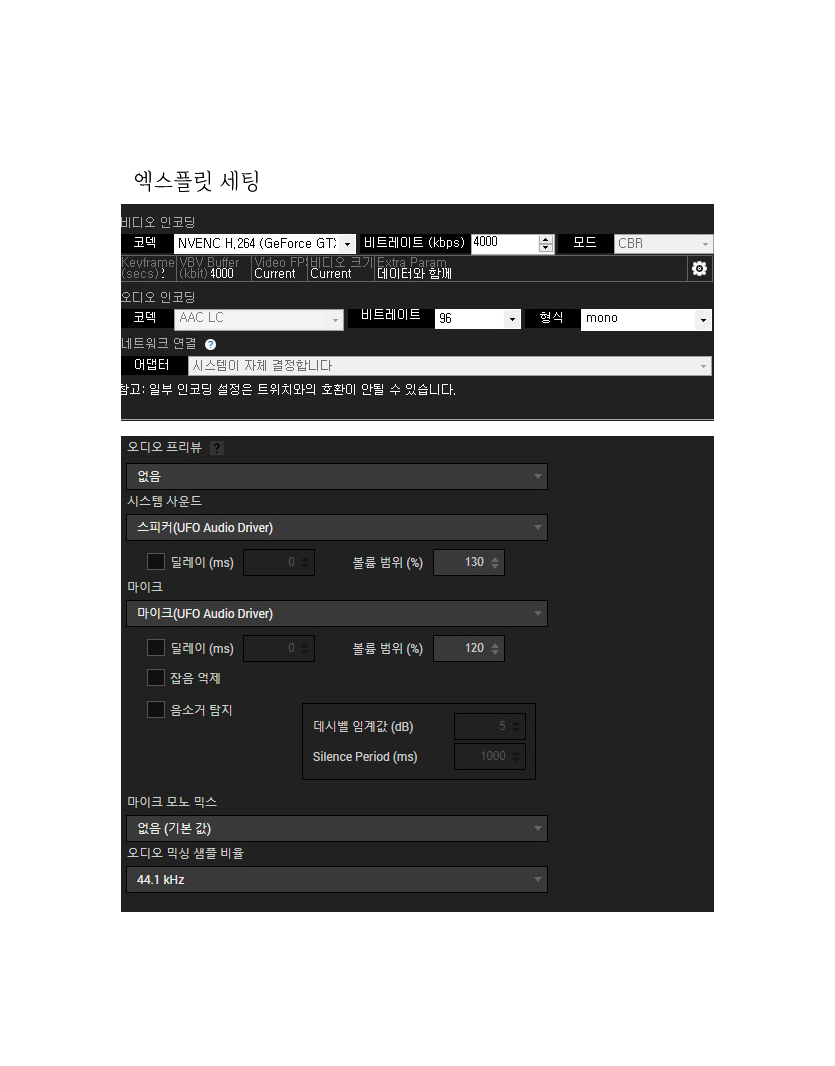Viewport: 835px width, 1066px height.
Task: Click the 엑스플릿 세팅 heading text
Action: tap(197, 181)
